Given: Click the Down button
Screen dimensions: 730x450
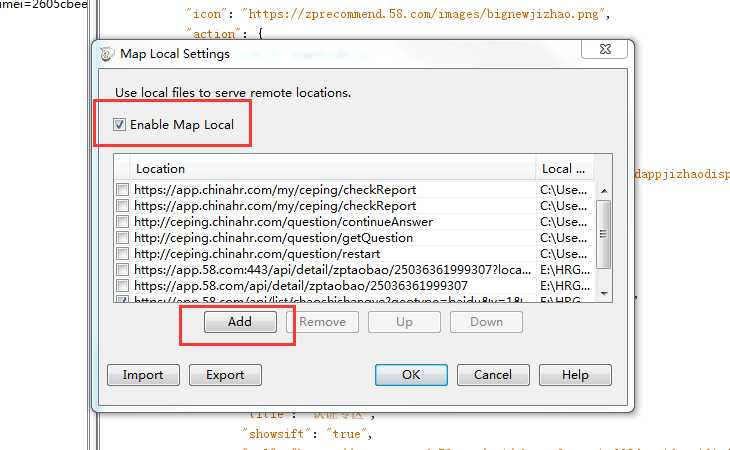Looking at the screenshot, I should [x=486, y=322].
